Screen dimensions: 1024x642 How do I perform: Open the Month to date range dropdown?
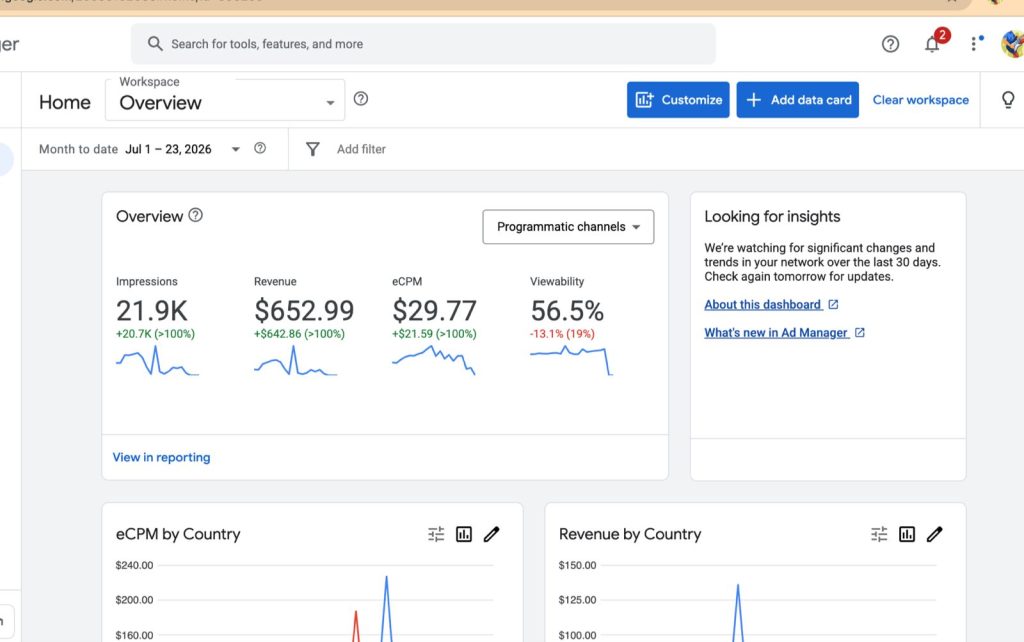pyautogui.click(x=140, y=149)
